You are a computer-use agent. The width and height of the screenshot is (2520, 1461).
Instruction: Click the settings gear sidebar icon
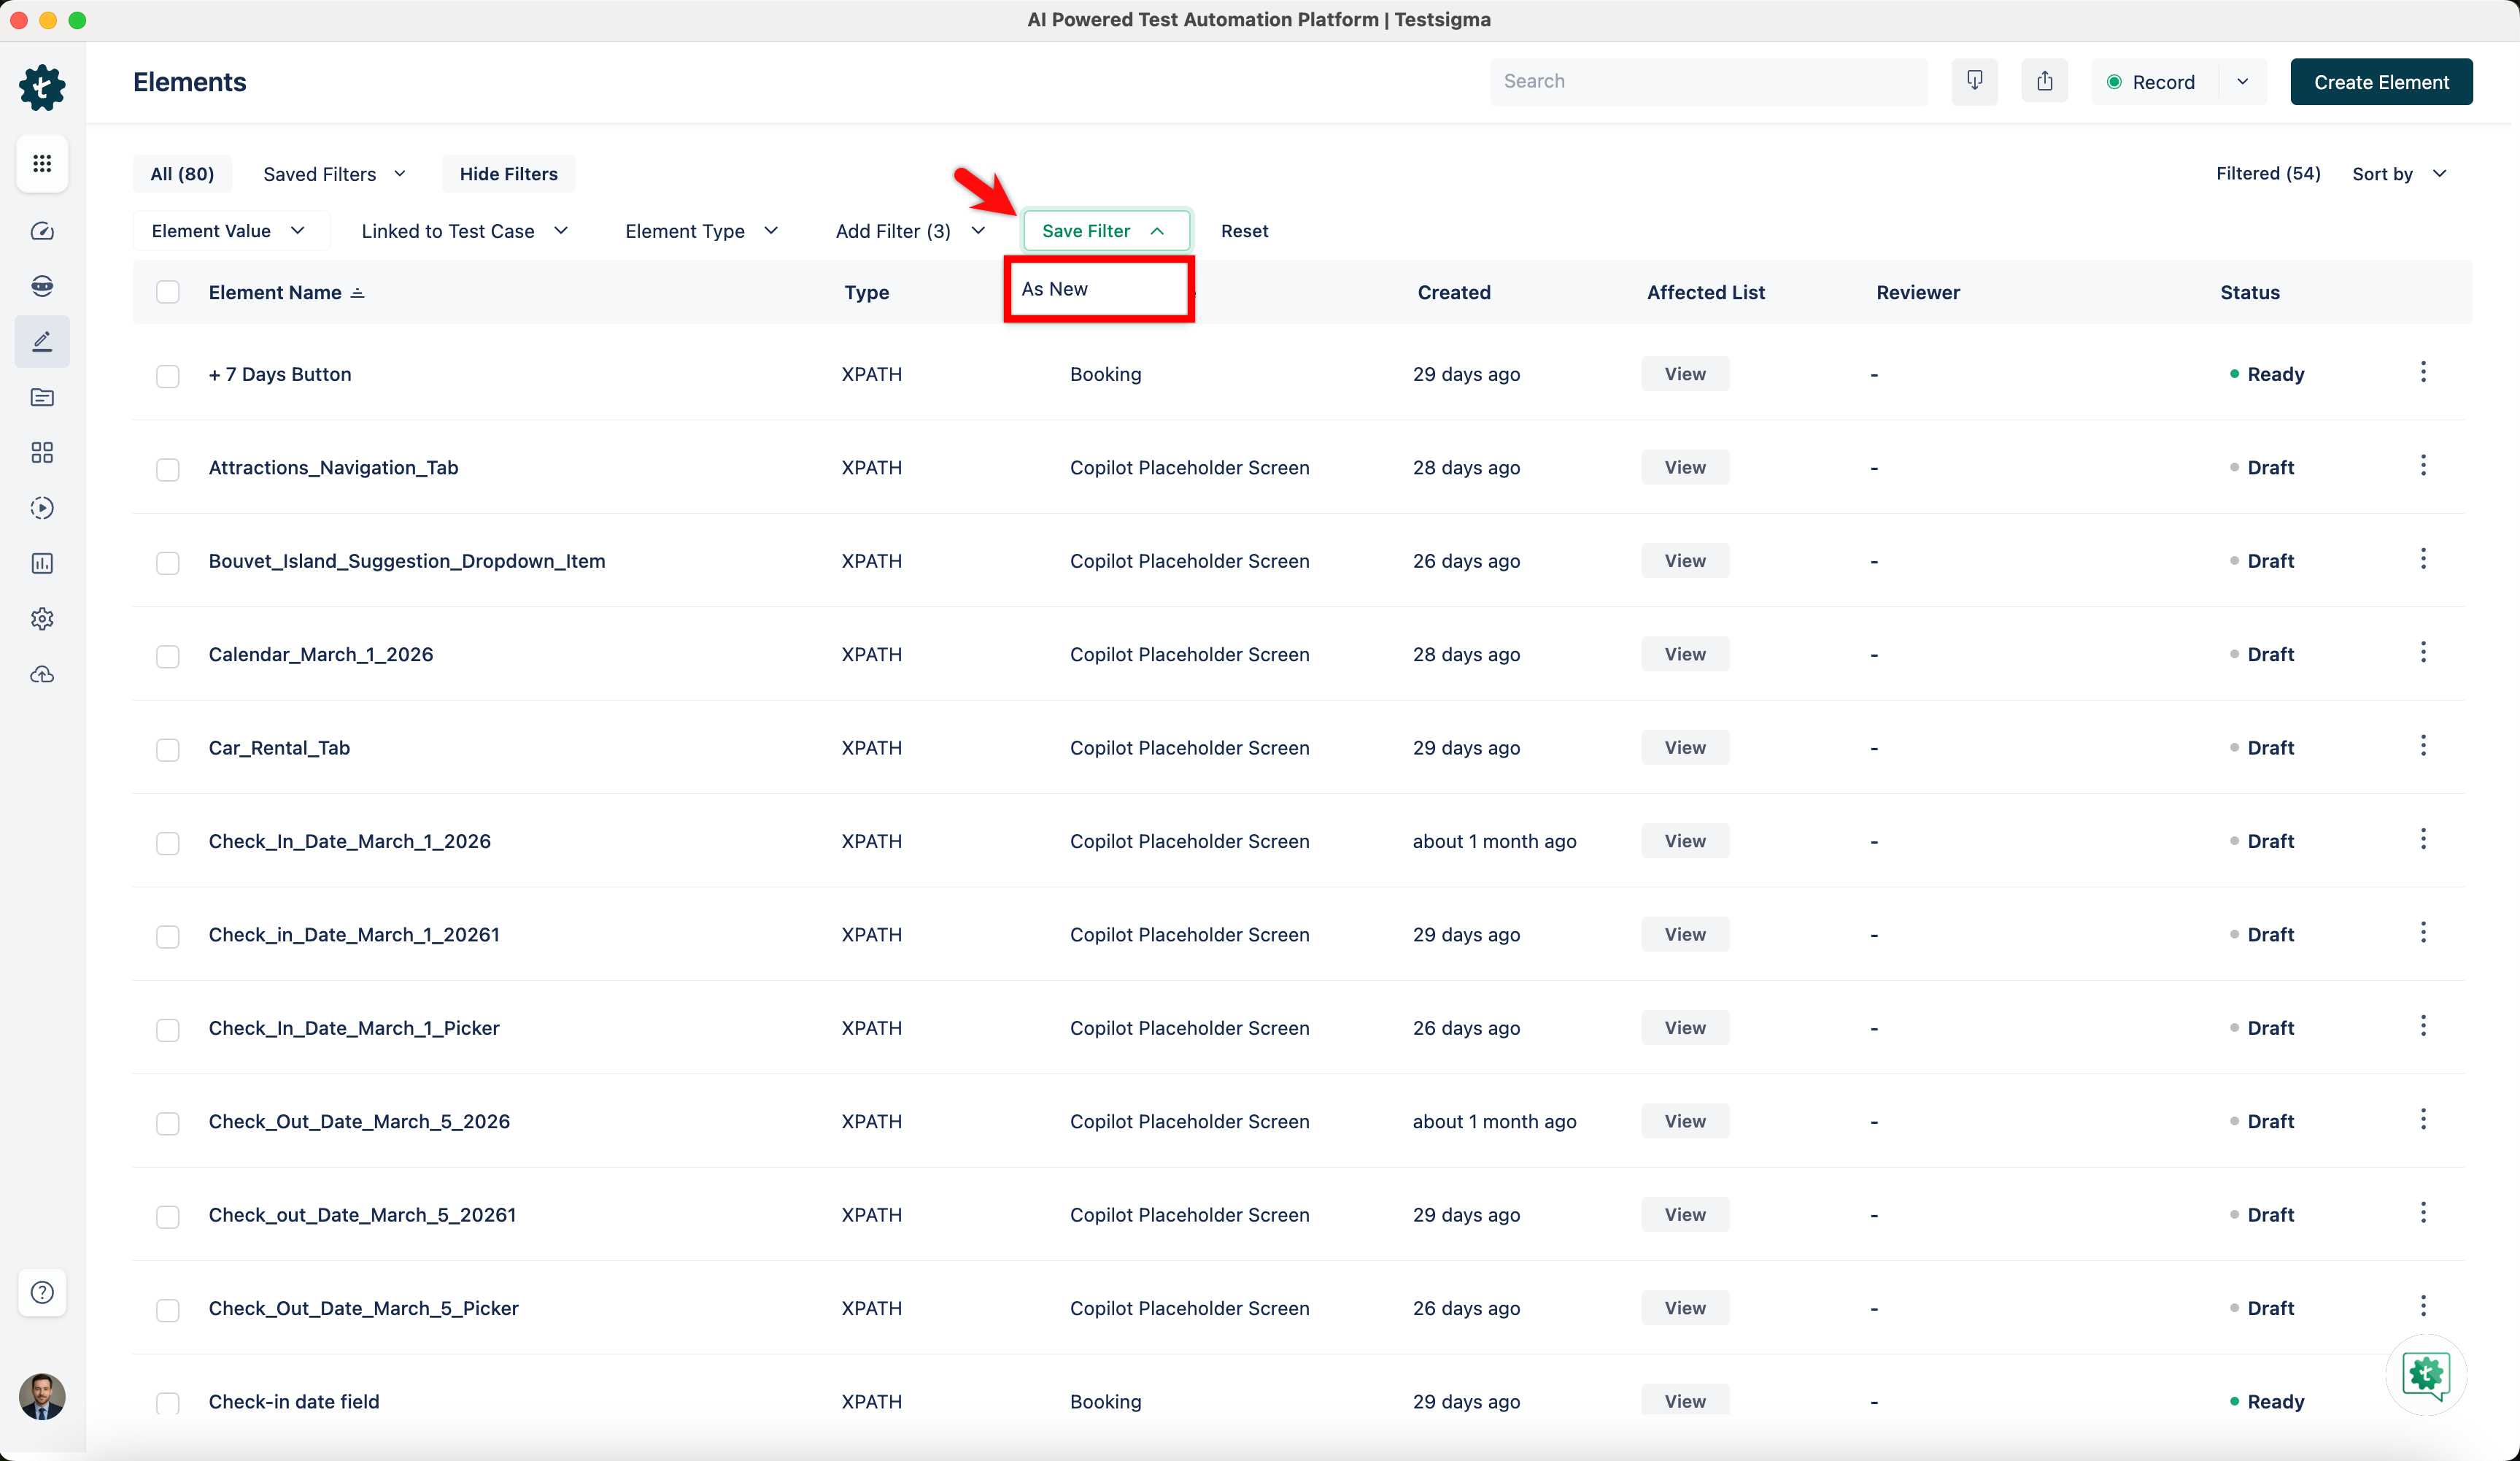pos(42,619)
